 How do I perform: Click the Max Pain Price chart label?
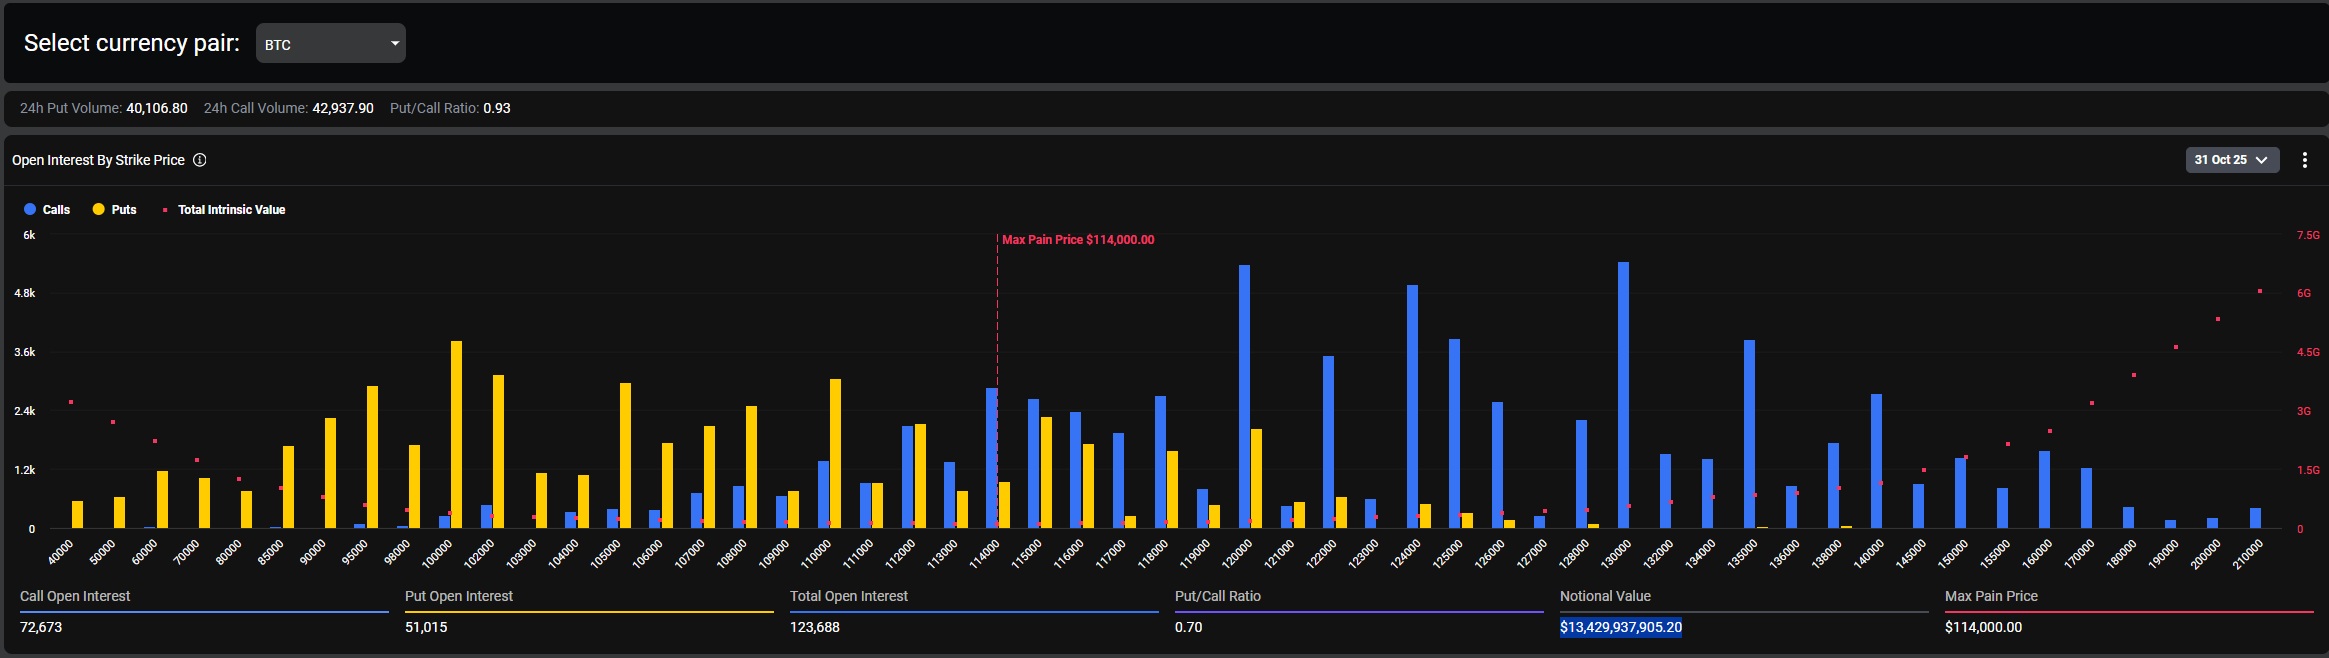[x=1077, y=240]
